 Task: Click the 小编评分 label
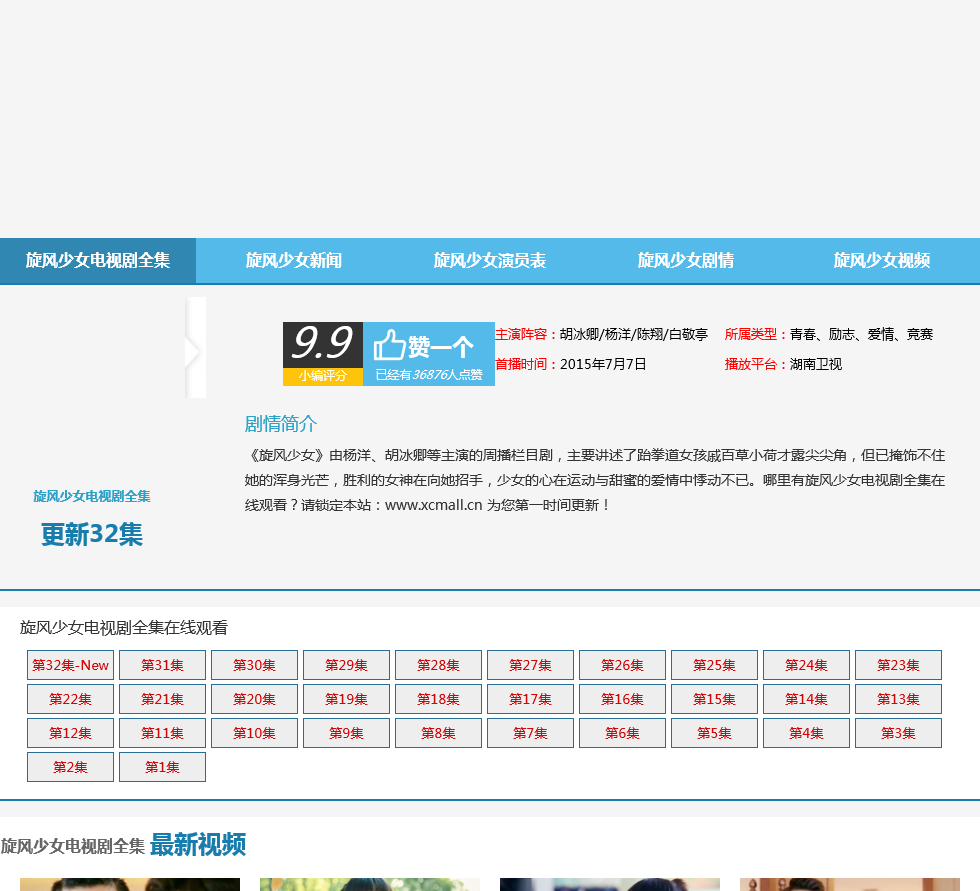(x=322, y=376)
